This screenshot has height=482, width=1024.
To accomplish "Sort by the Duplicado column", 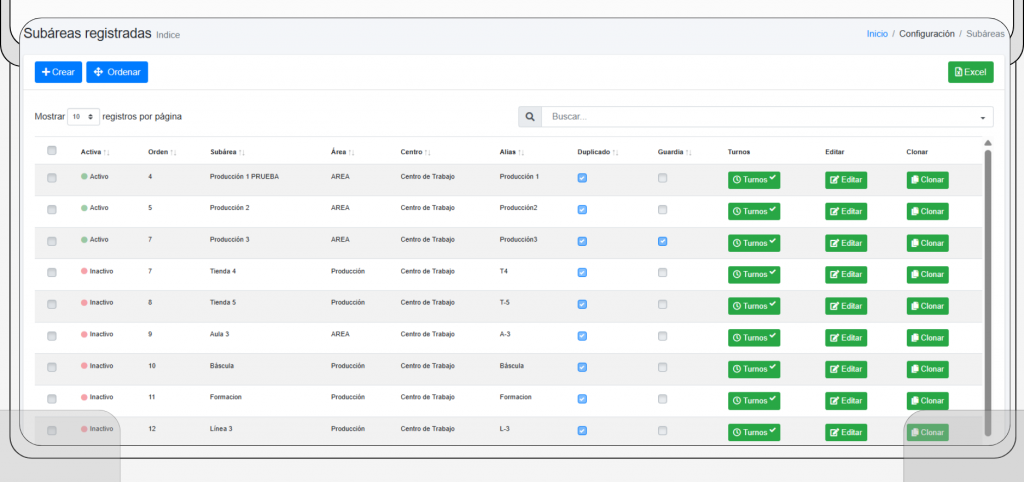I will coord(598,152).
